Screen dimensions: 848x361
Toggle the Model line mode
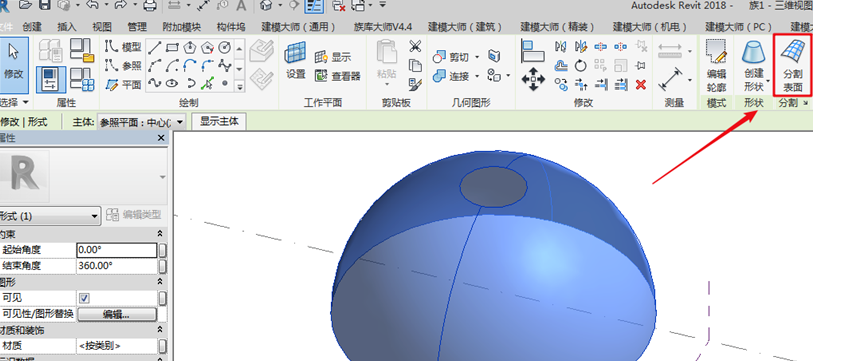[124, 47]
